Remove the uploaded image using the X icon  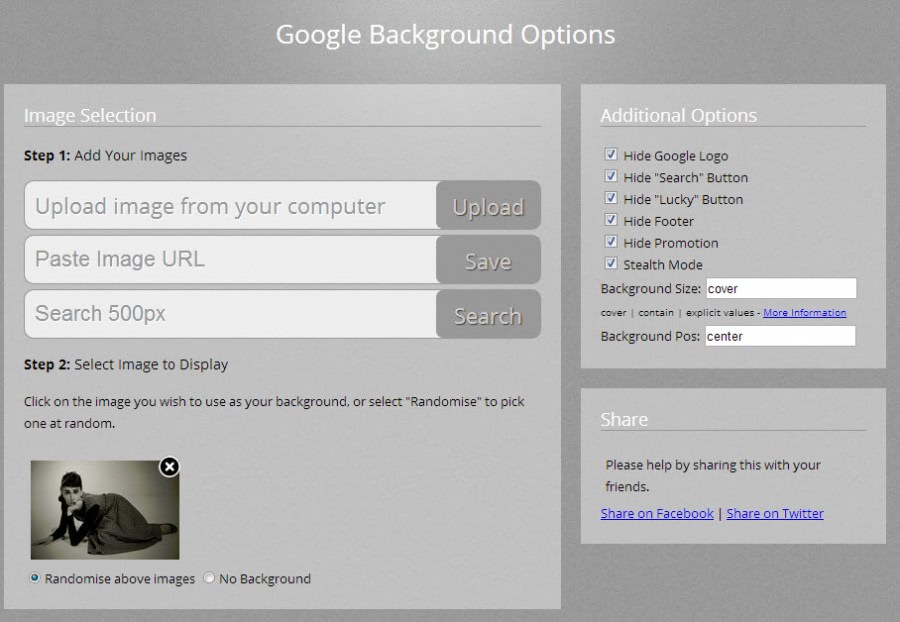point(170,466)
